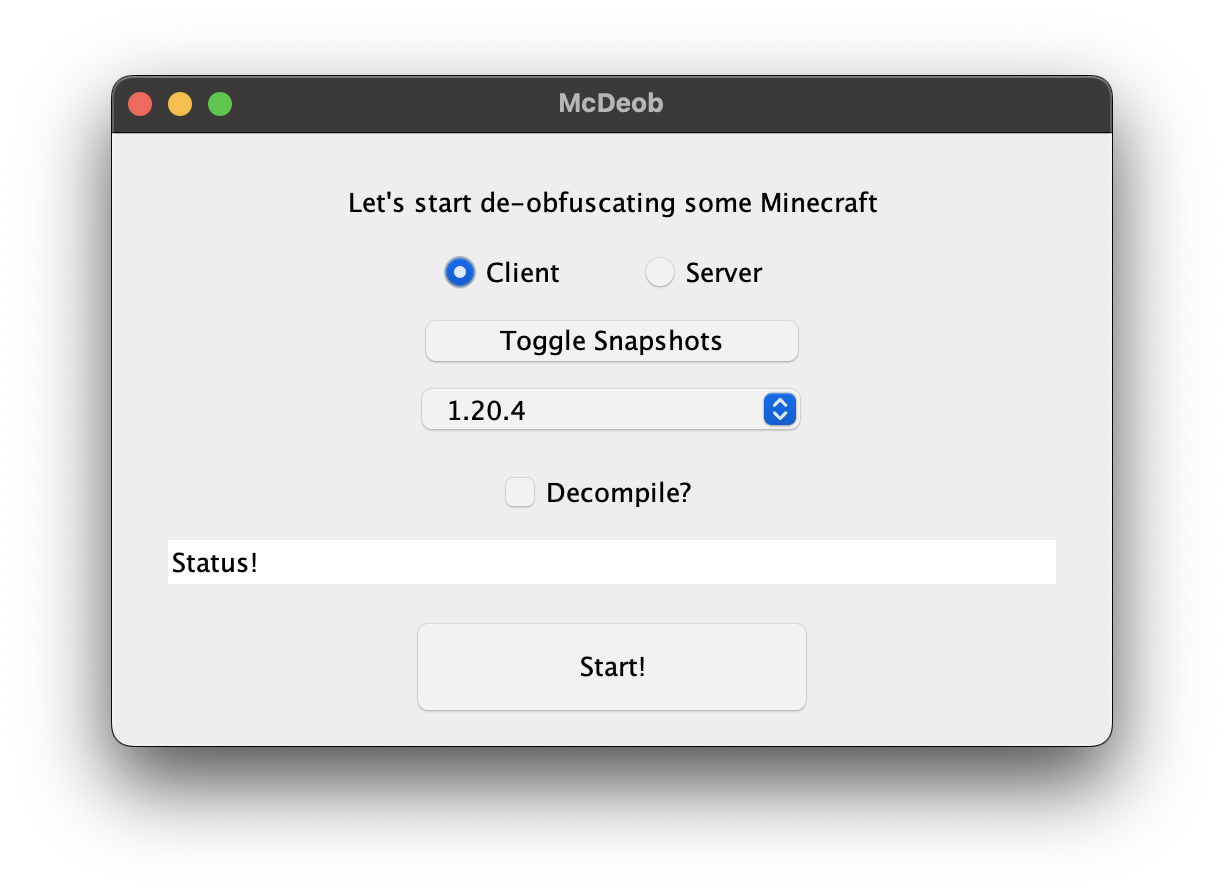Click the "Decompile?" label text
The width and height of the screenshot is (1224, 894).
(618, 493)
